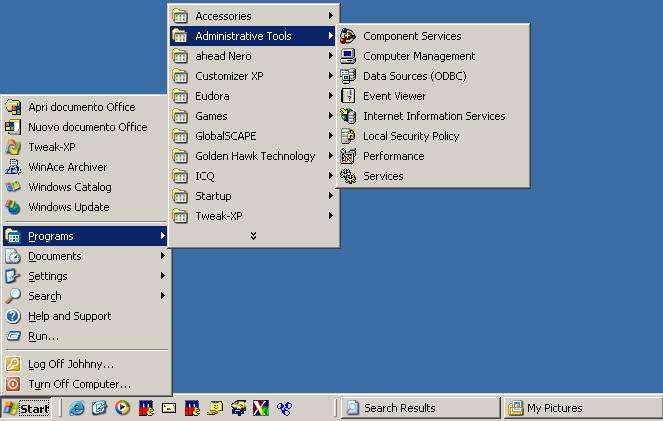Open the Programs menu item

click(85, 236)
